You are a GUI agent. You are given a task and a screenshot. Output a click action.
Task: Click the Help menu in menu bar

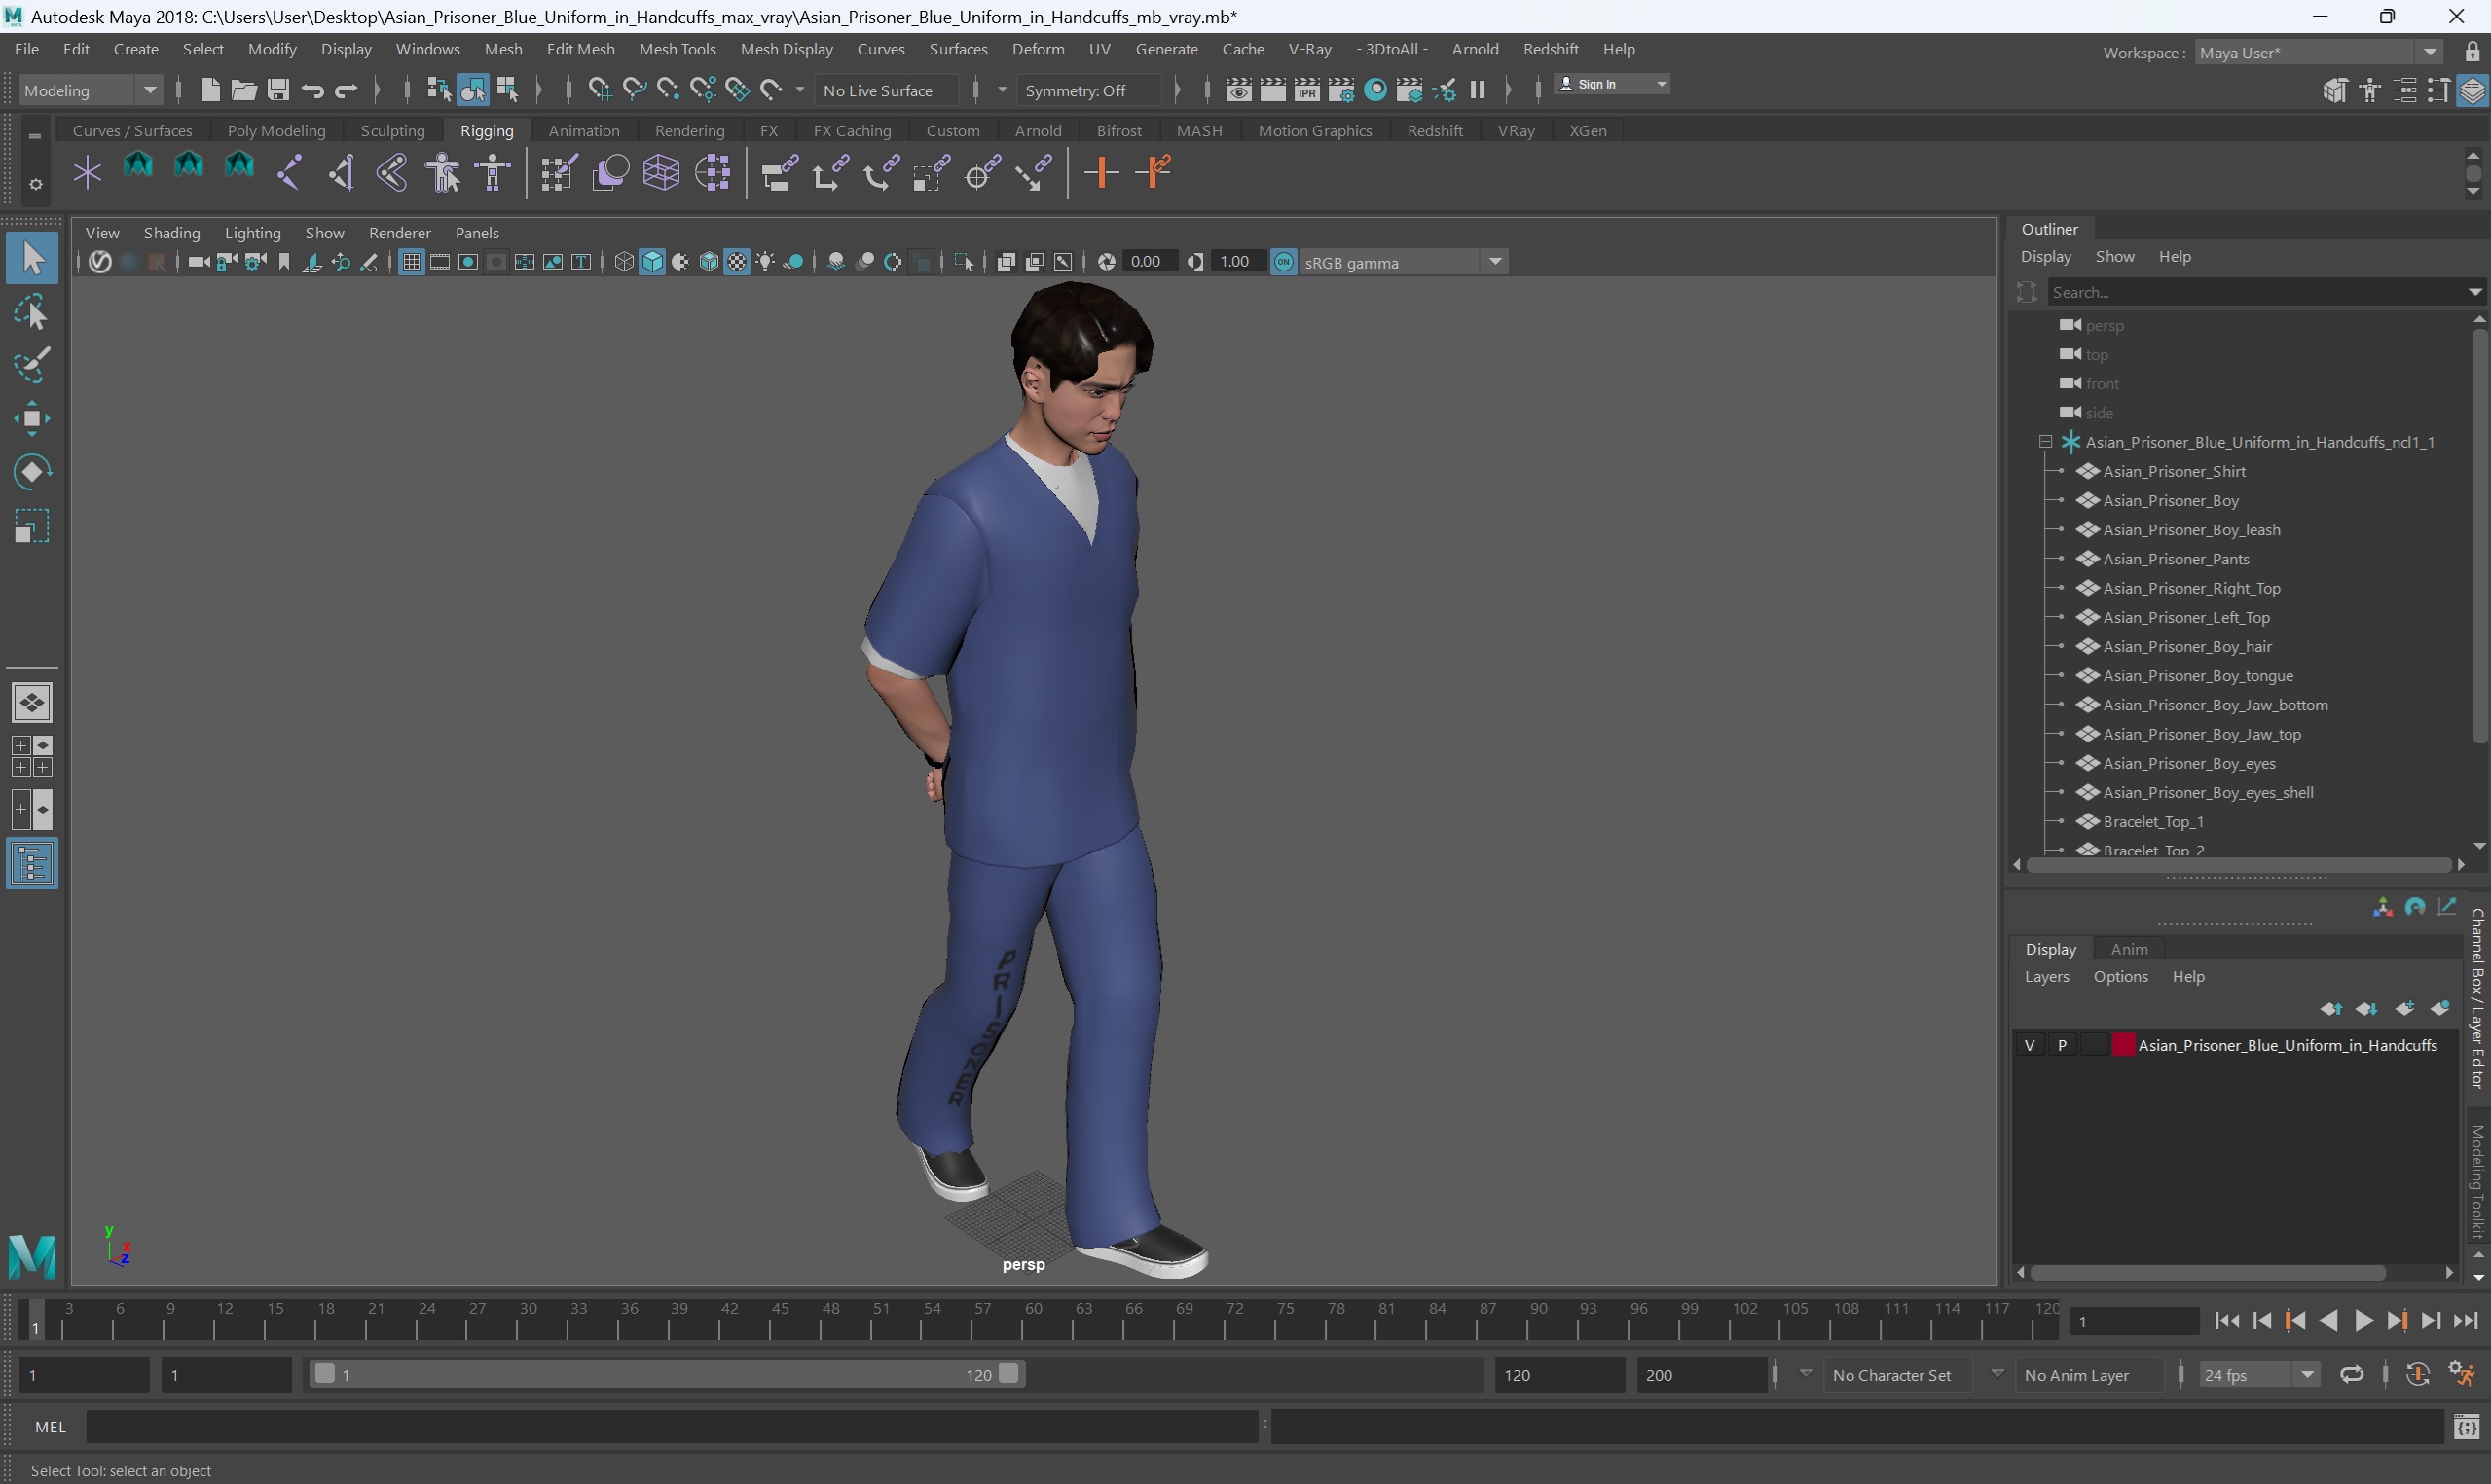1617,50
